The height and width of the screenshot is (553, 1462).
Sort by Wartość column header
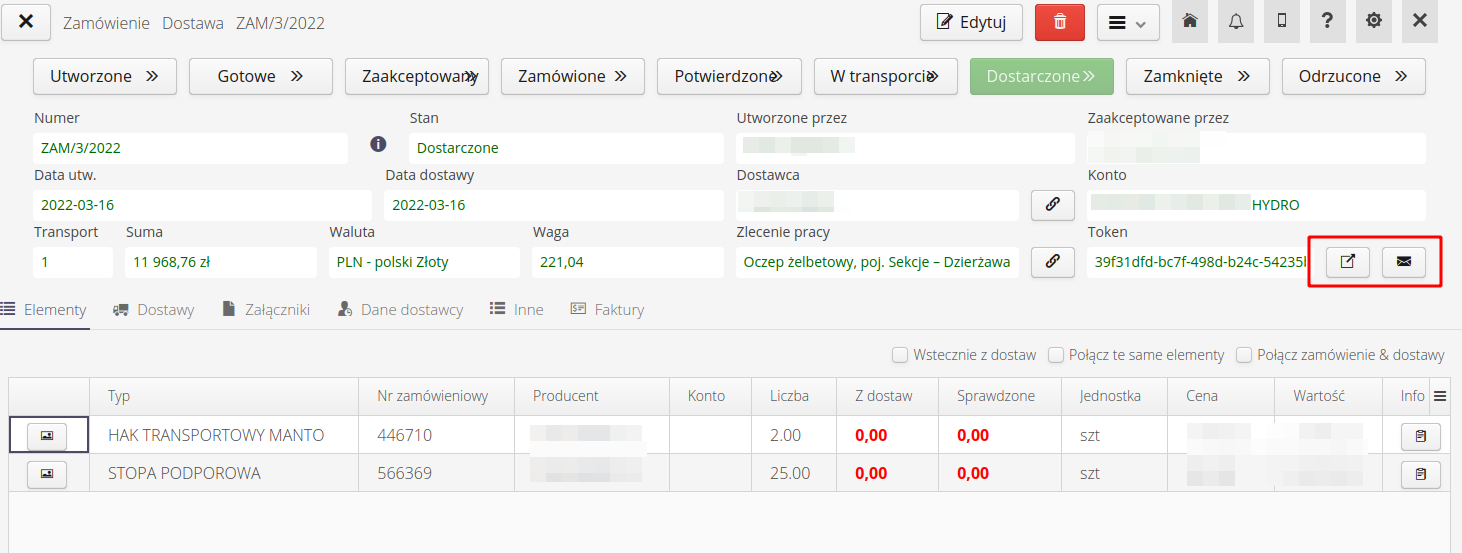1329,396
